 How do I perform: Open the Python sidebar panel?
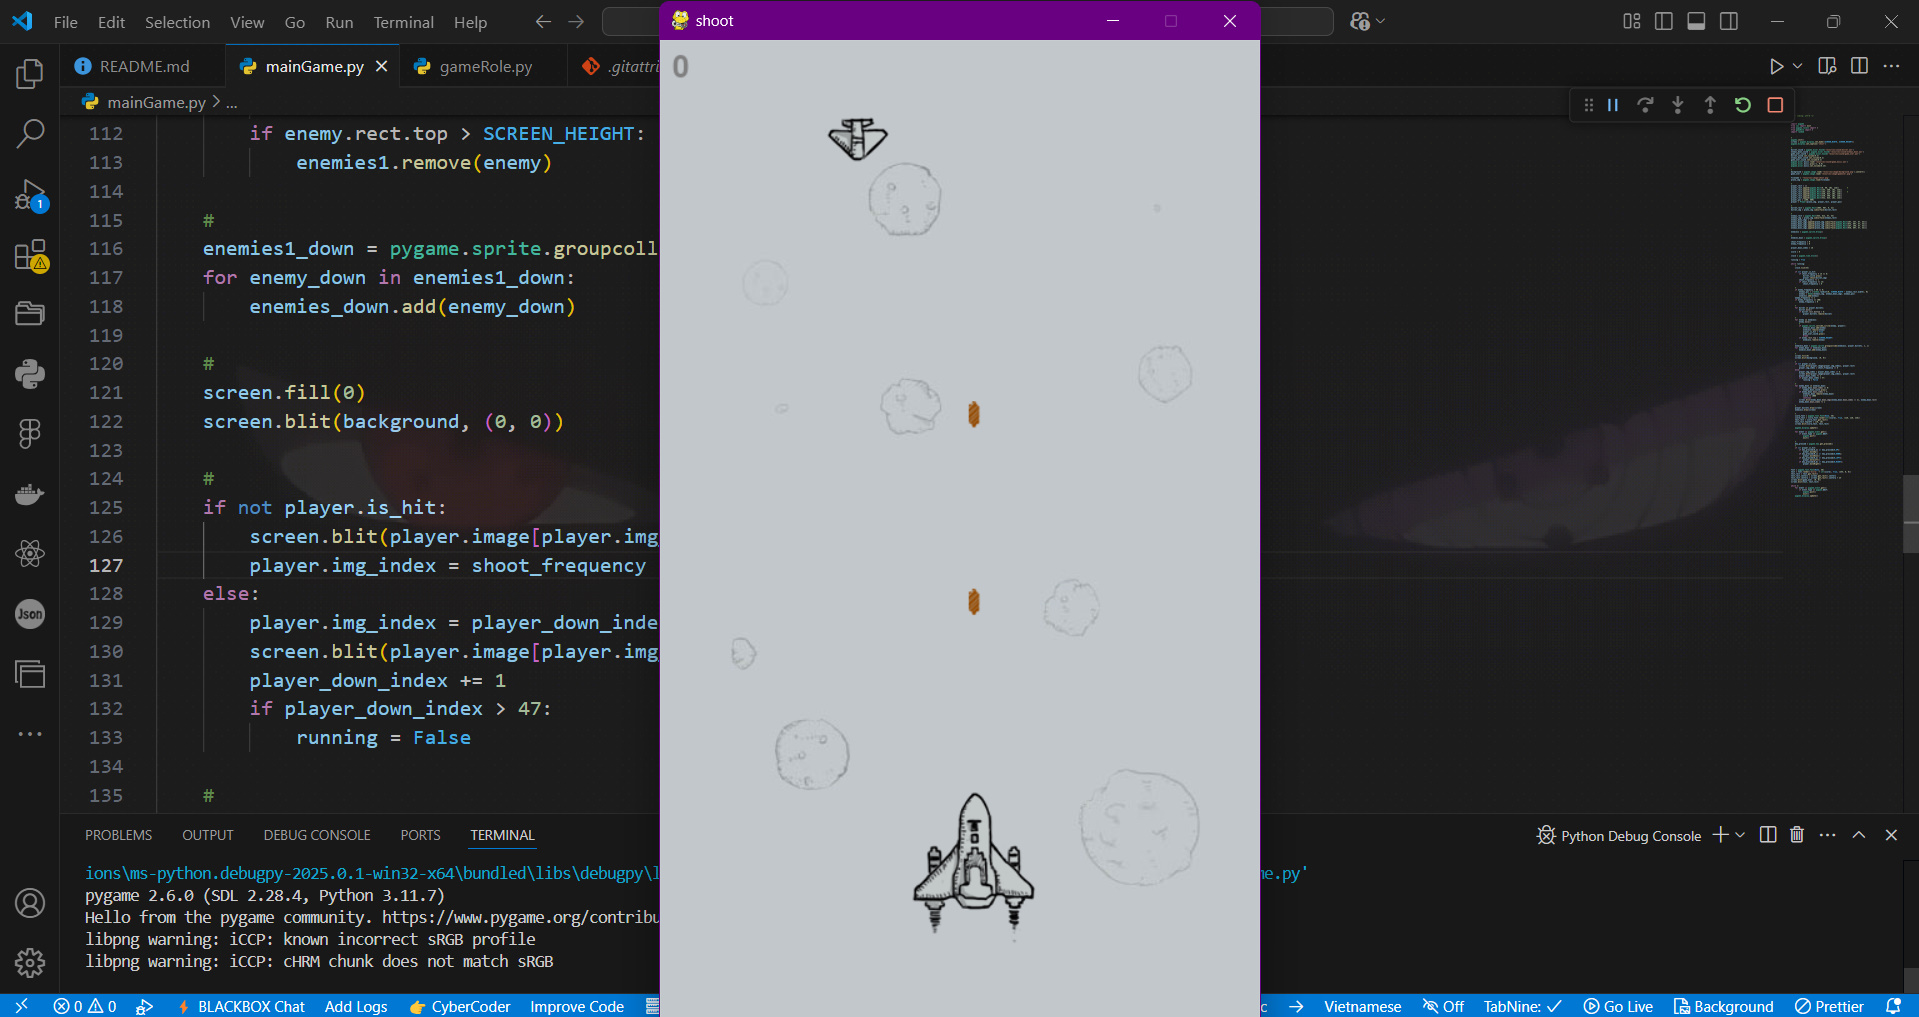coord(30,374)
